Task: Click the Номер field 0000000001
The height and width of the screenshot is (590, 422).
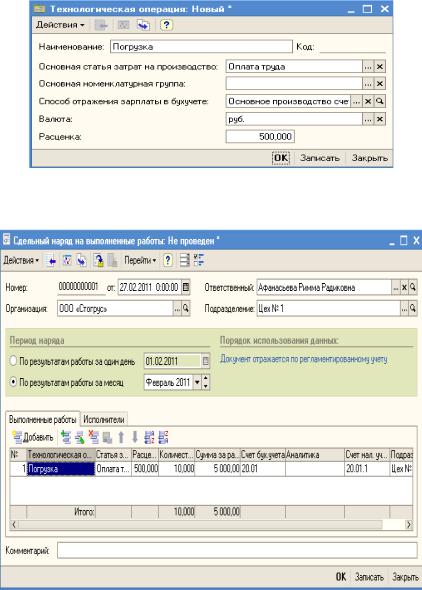Action: (x=81, y=287)
